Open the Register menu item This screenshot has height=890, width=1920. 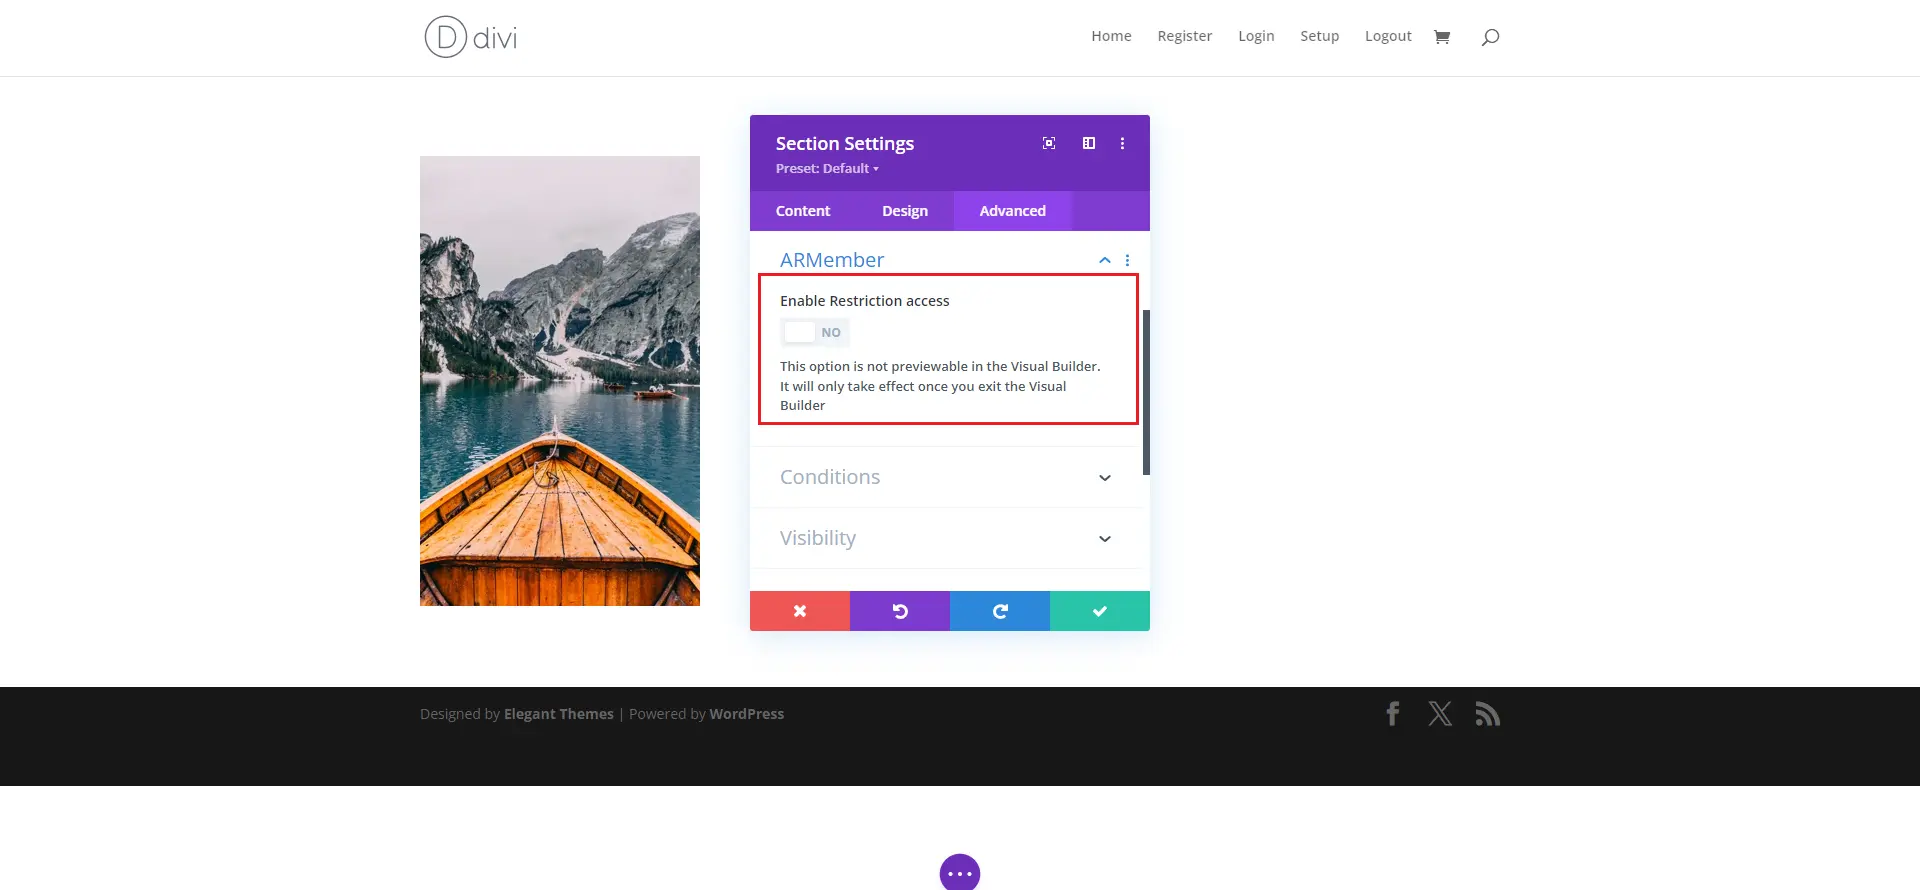tap(1185, 36)
